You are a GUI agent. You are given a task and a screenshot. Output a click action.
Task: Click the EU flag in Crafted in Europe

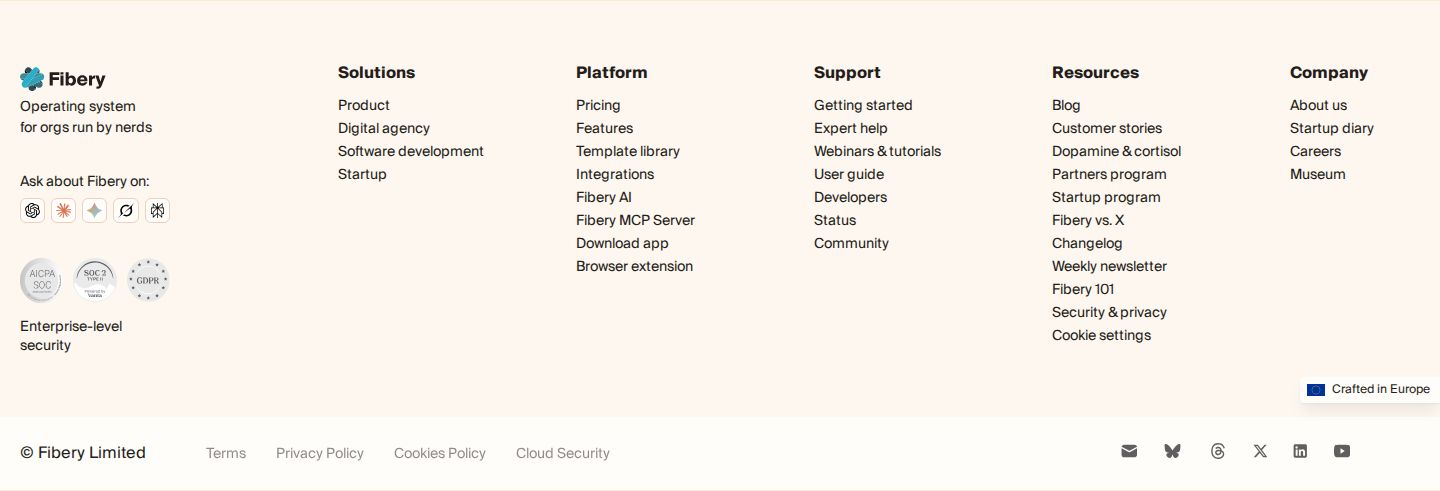(1316, 389)
